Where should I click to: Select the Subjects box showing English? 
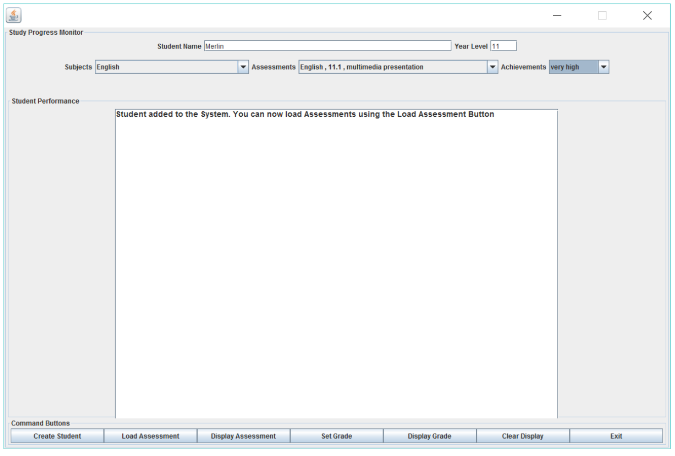pyautogui.click(x=165, y=67)
